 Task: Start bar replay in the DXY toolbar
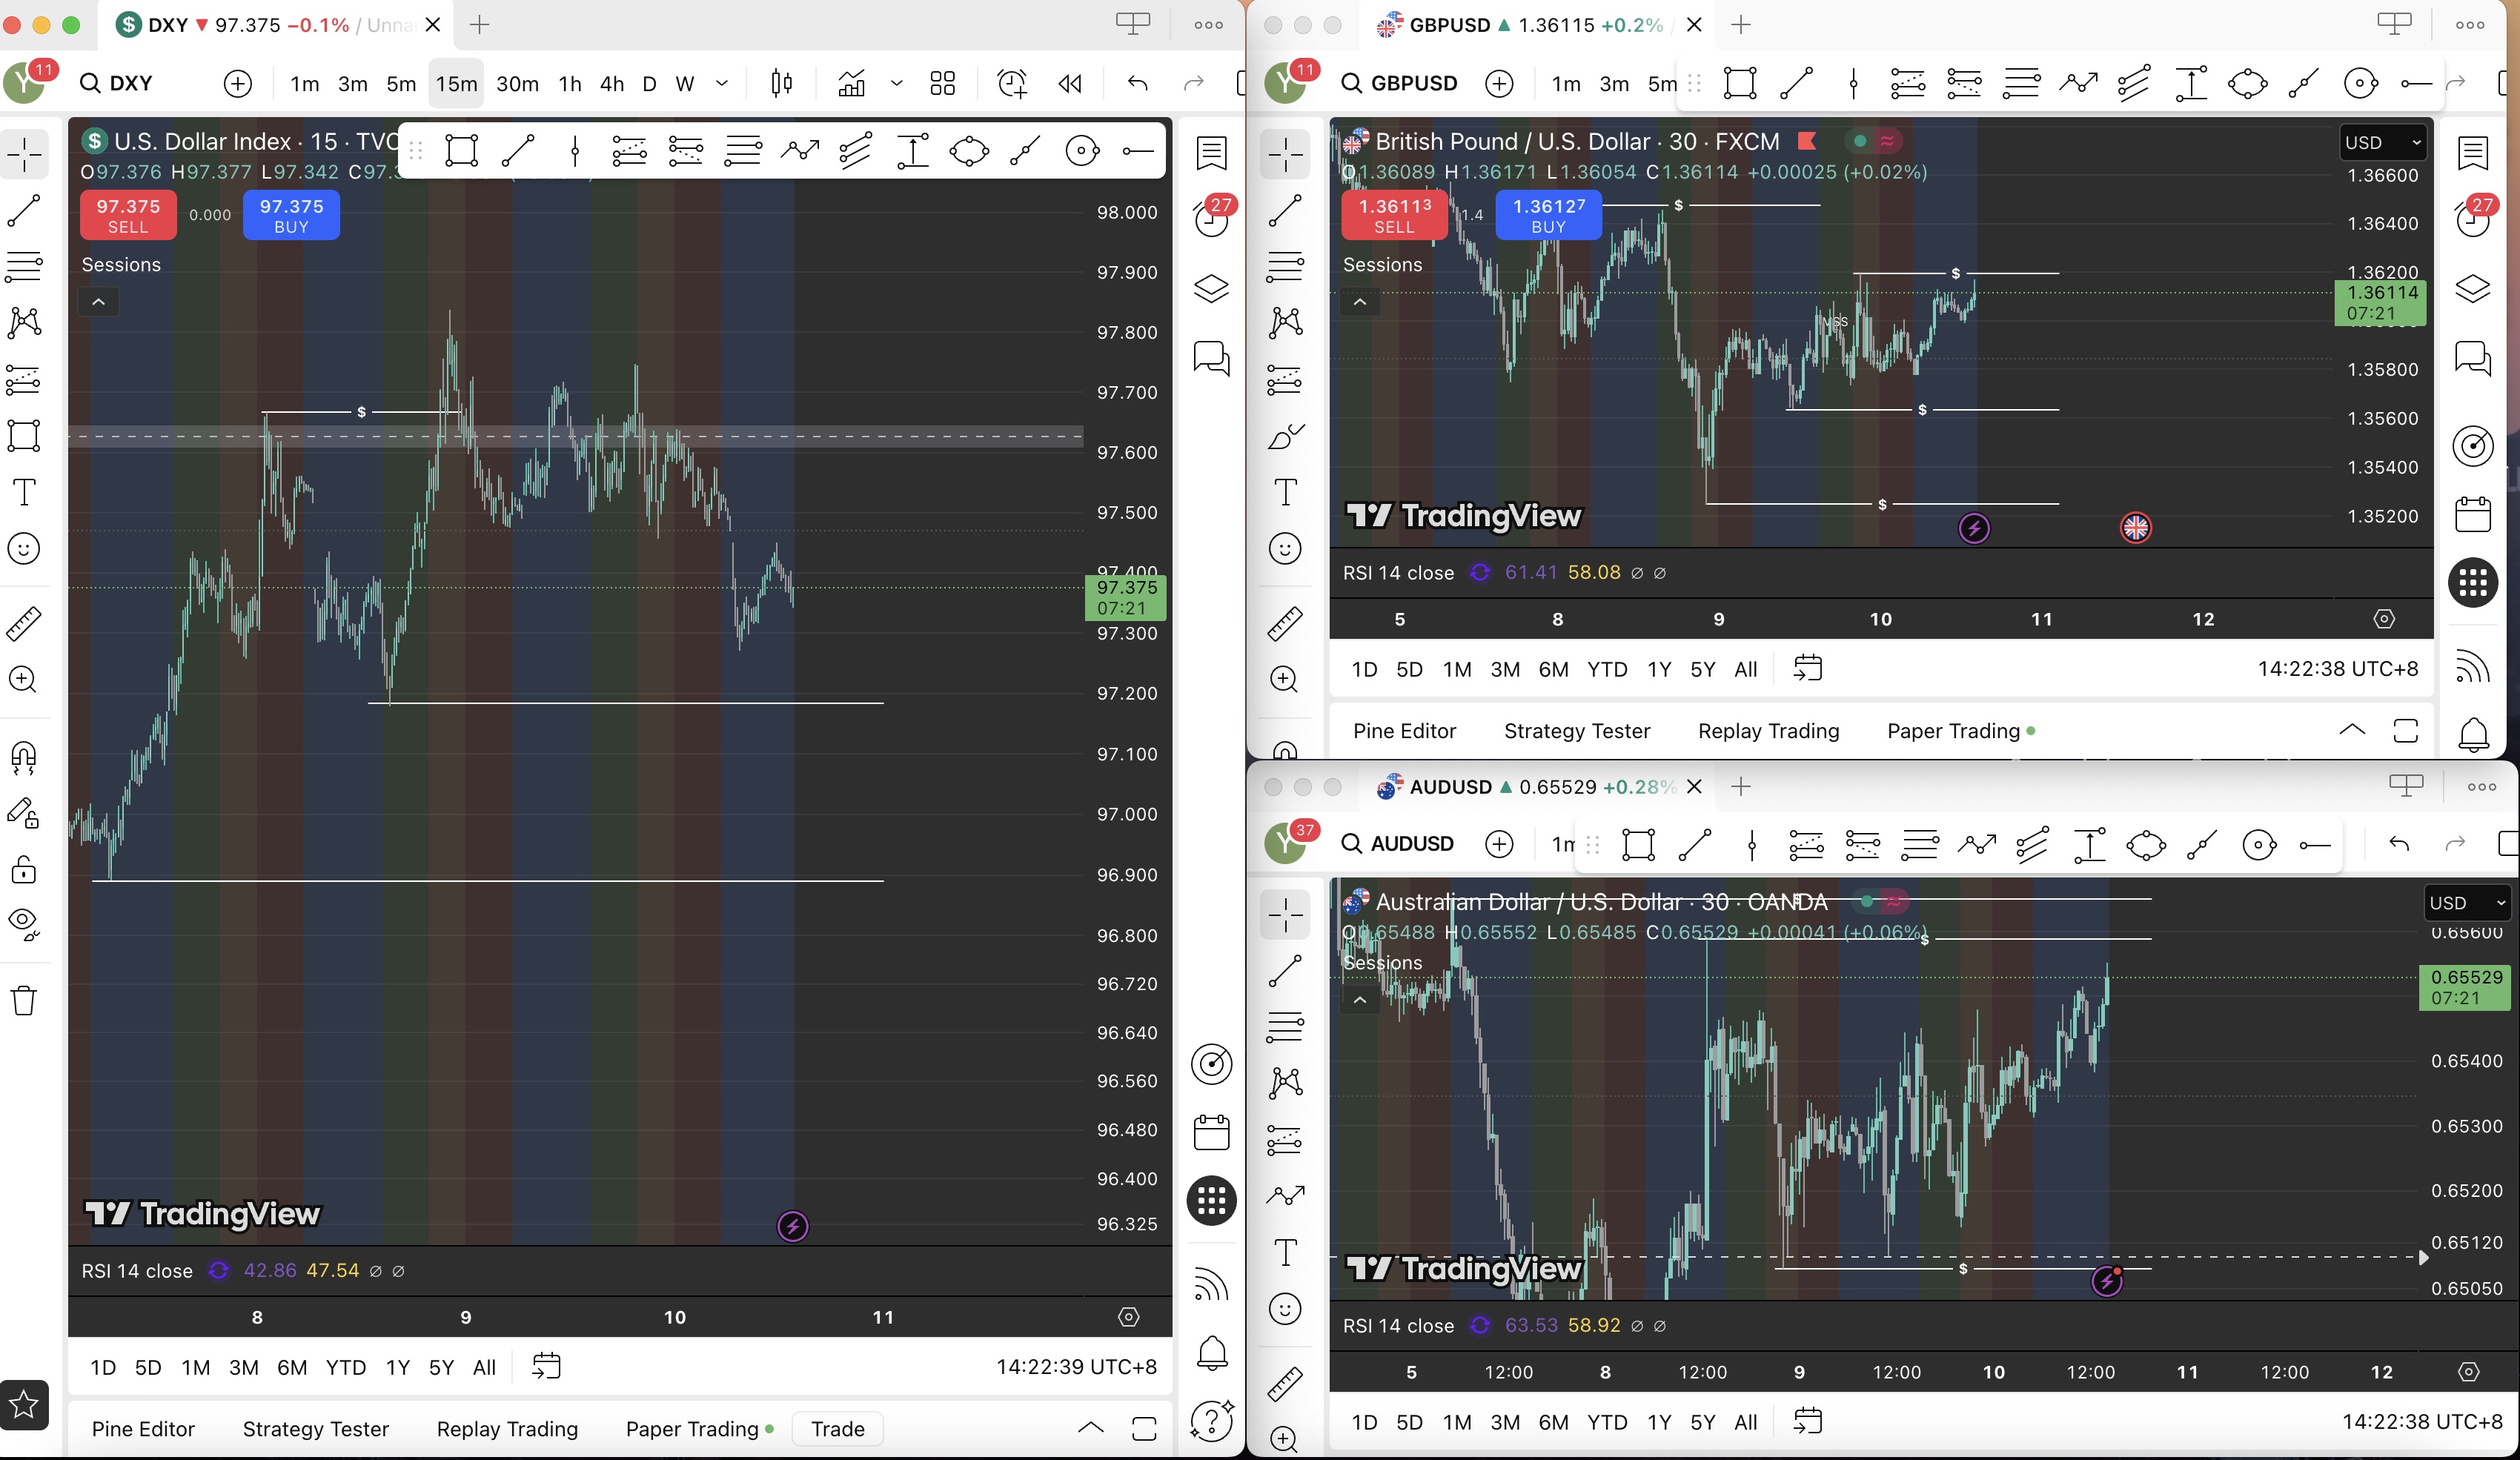[1070, 83]
